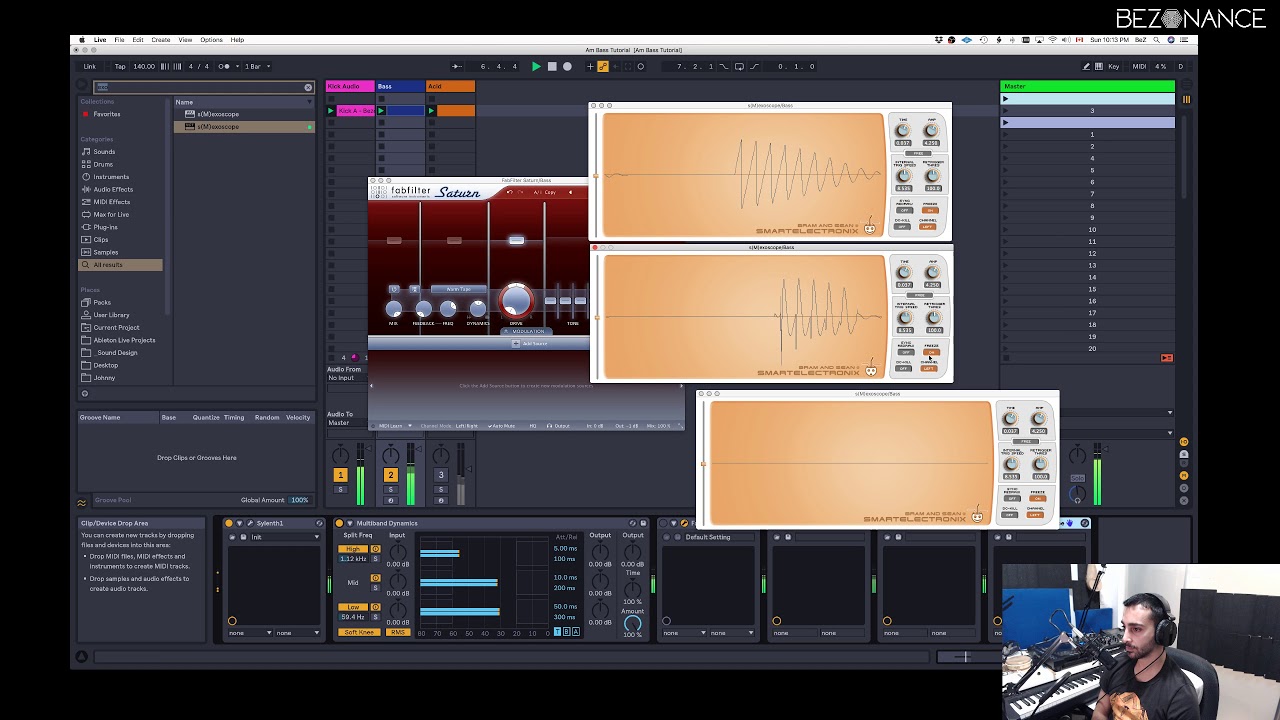
Task: Open Max for Live category in browser
Action: [111, 214]
